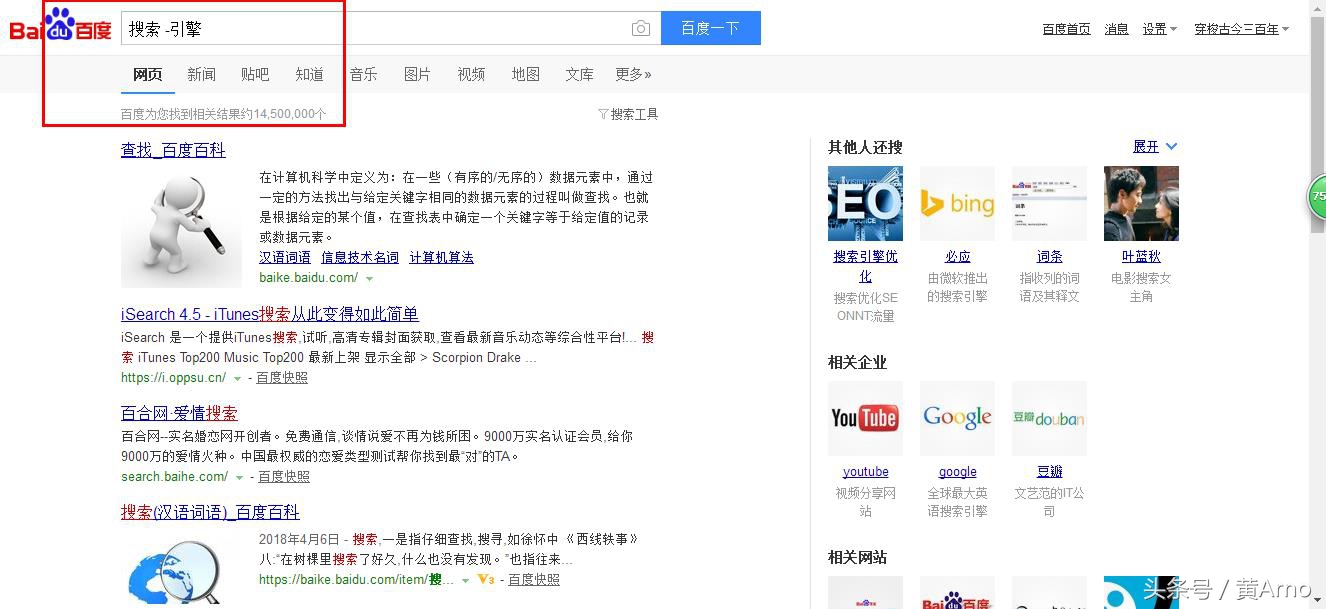Open the 叶蓝秋 link

pos(1141,257)
